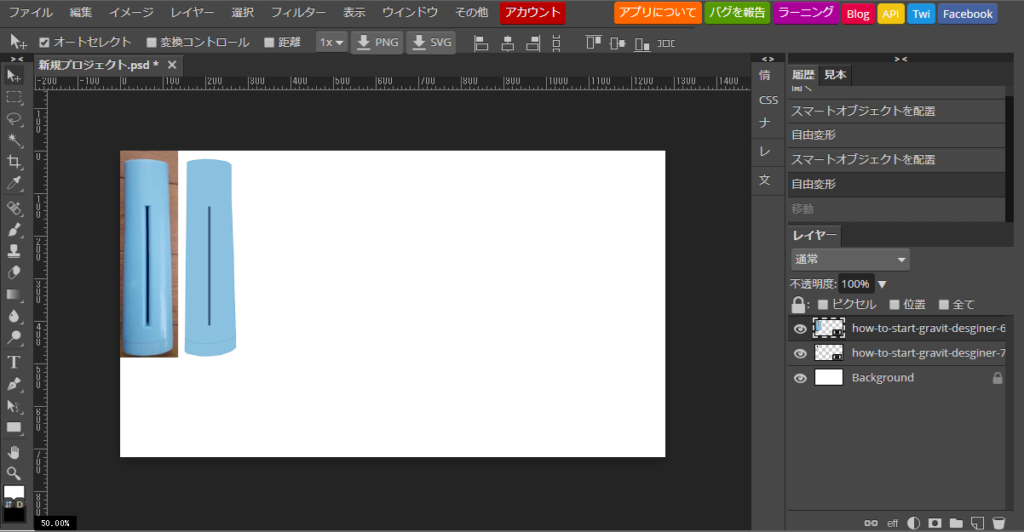Click align horizontal centers icon
This screenshot has width=1024, height=532.
point(507,43)
